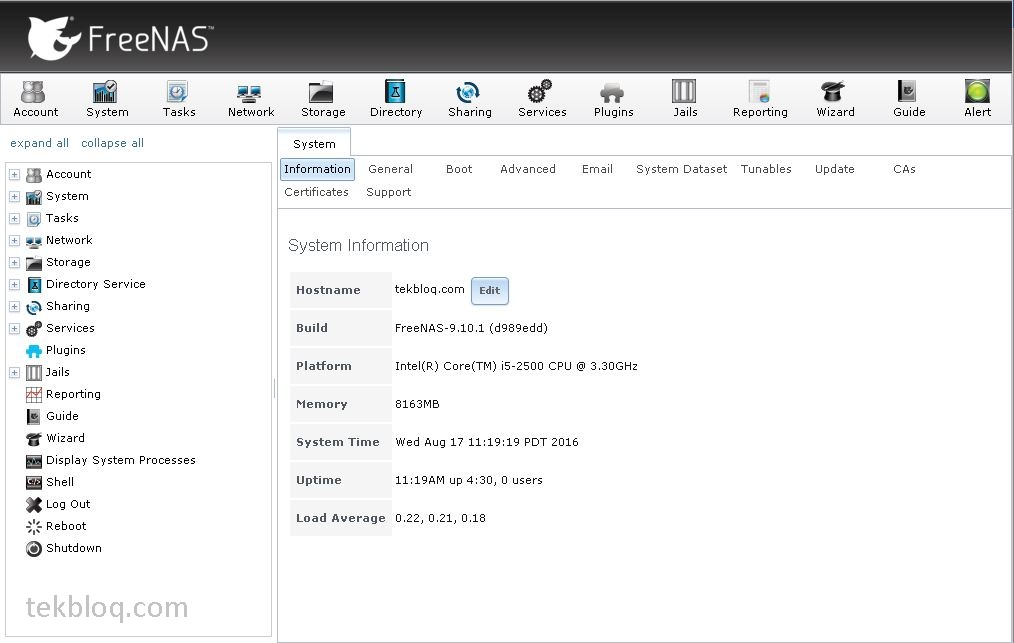This screenshot has height=643, width=1014.
Task: Check the green Alert indicator
Action: 977,99
